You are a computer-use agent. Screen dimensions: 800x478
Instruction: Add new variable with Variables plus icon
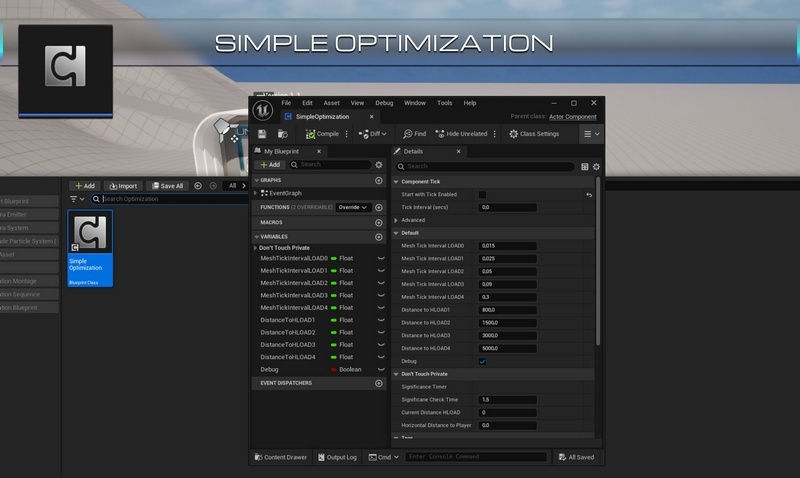pyautogui.click(x=379, y=237)
